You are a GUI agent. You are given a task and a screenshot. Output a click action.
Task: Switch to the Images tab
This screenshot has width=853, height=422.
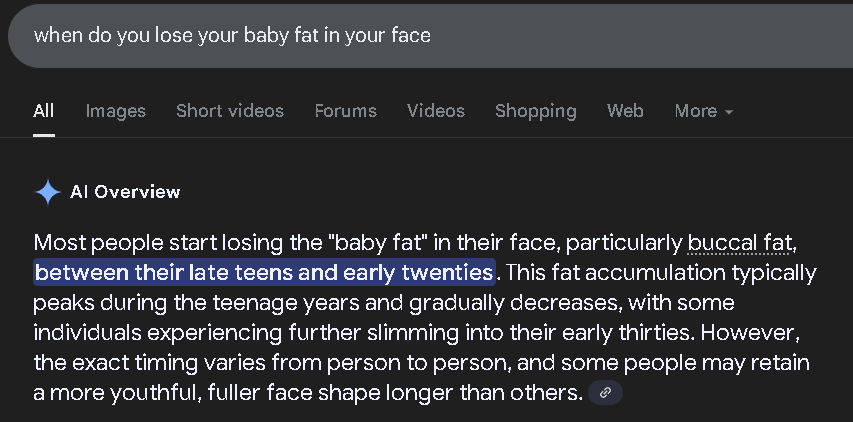coord(116,111)
